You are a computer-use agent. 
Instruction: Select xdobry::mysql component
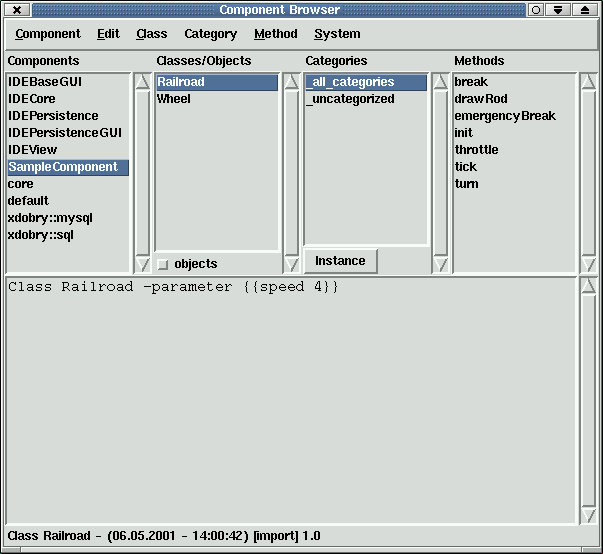point(50,218)
